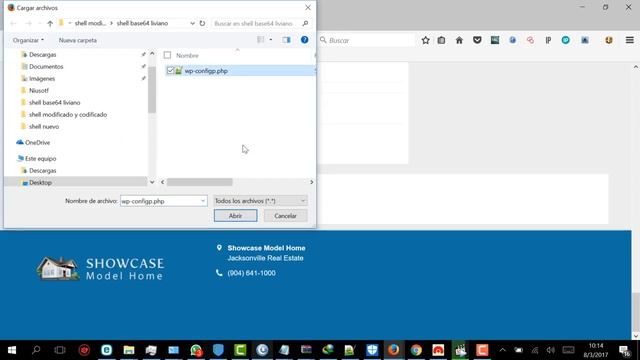
Task: Sort by Nombre column header
Action: pyautogui.click(x=187, y=56)
